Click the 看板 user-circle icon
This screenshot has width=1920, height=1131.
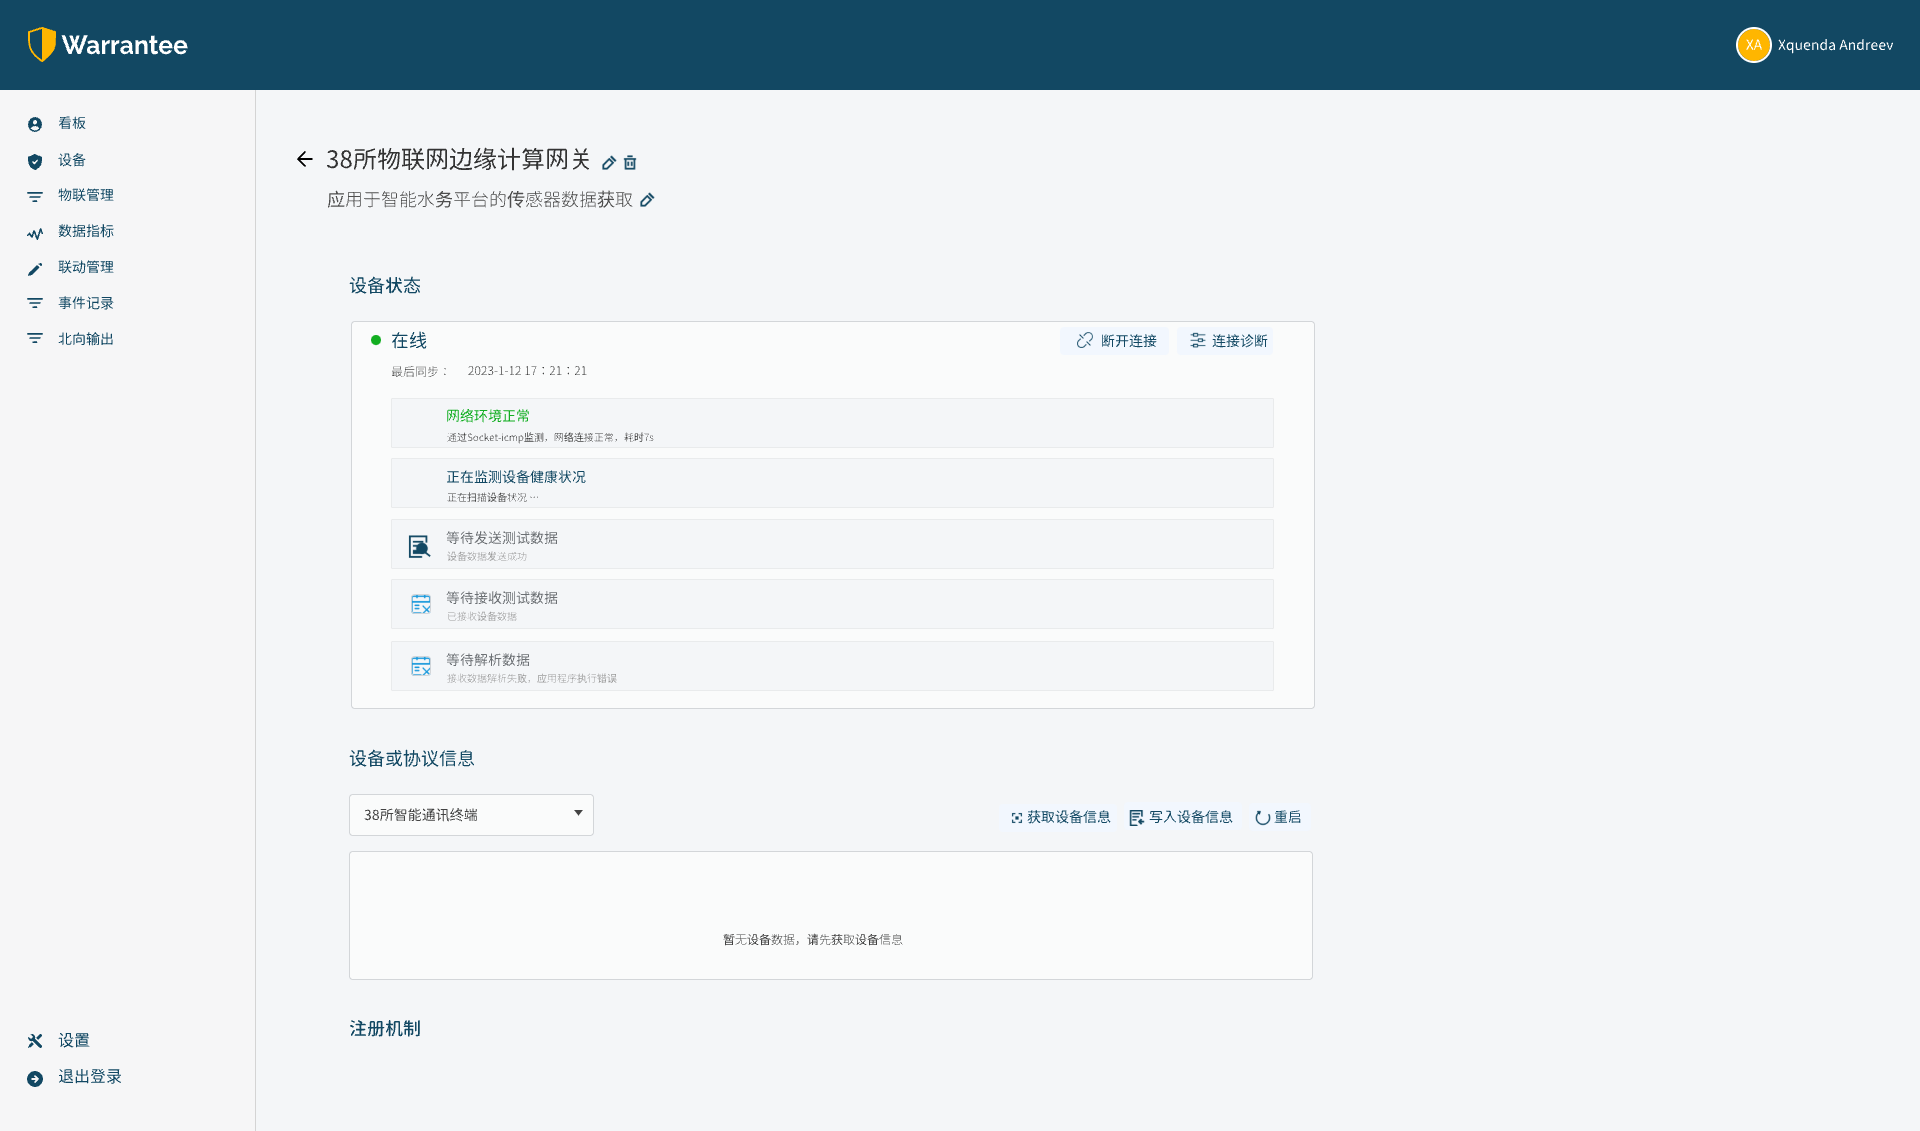click(x=35, y=125)
